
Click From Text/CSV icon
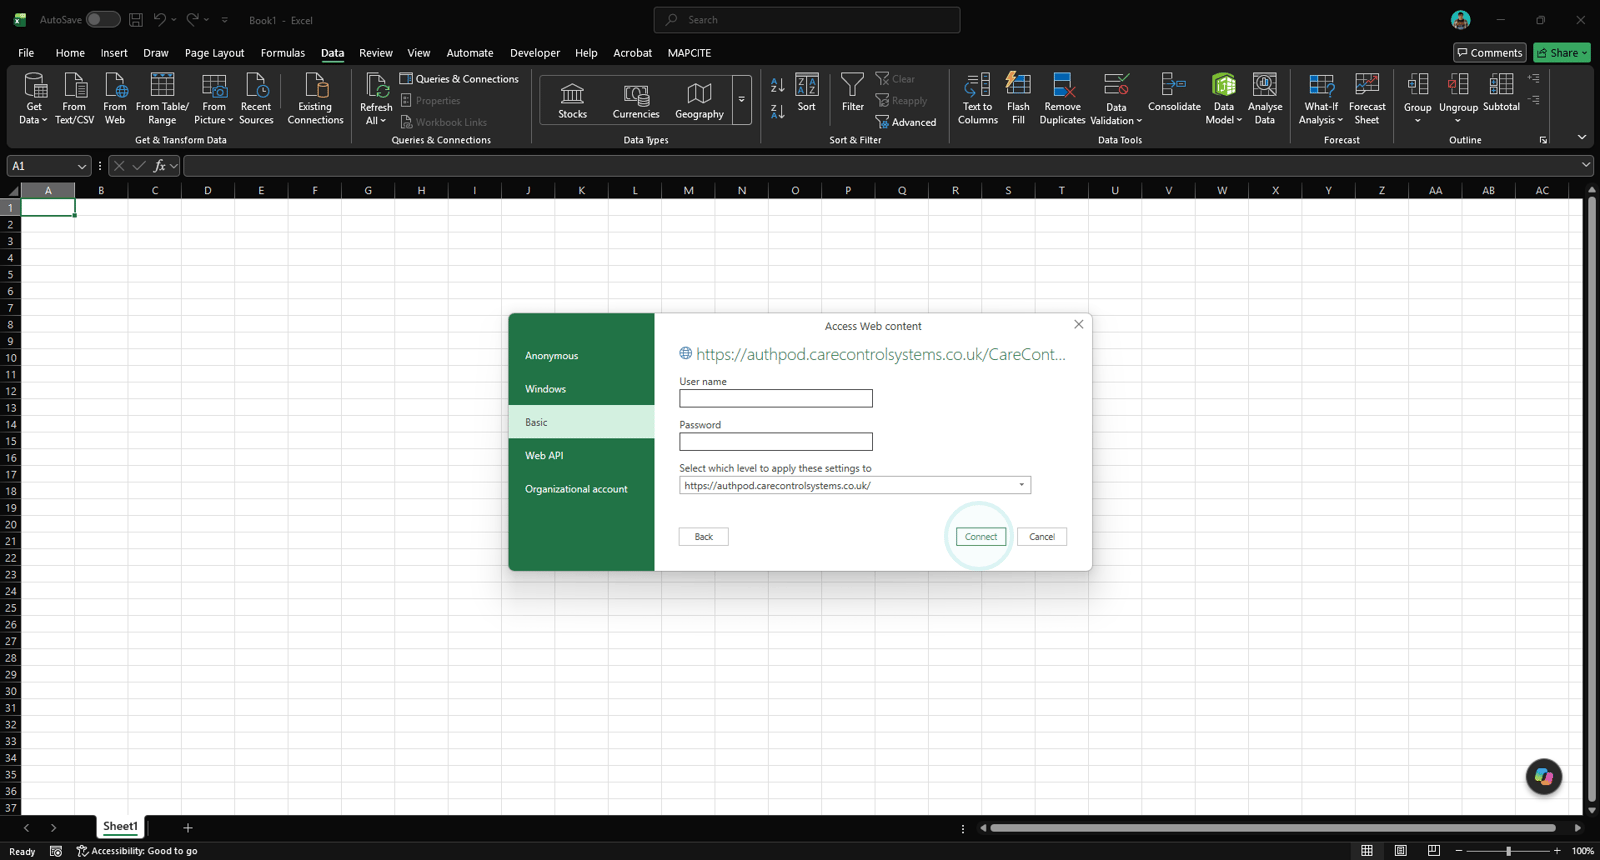tap(74, 98)
